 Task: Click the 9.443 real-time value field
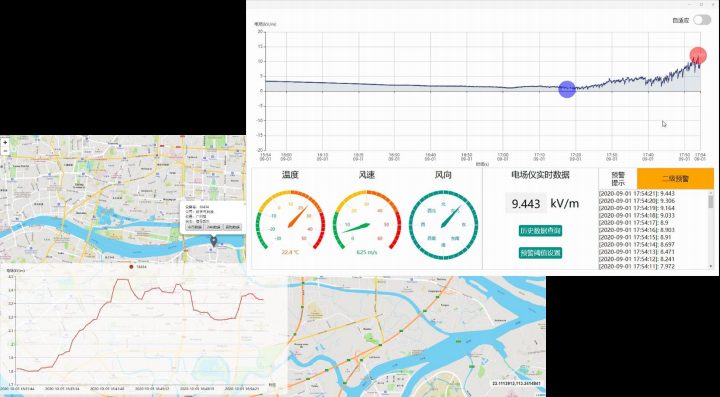tap(526, 203)
